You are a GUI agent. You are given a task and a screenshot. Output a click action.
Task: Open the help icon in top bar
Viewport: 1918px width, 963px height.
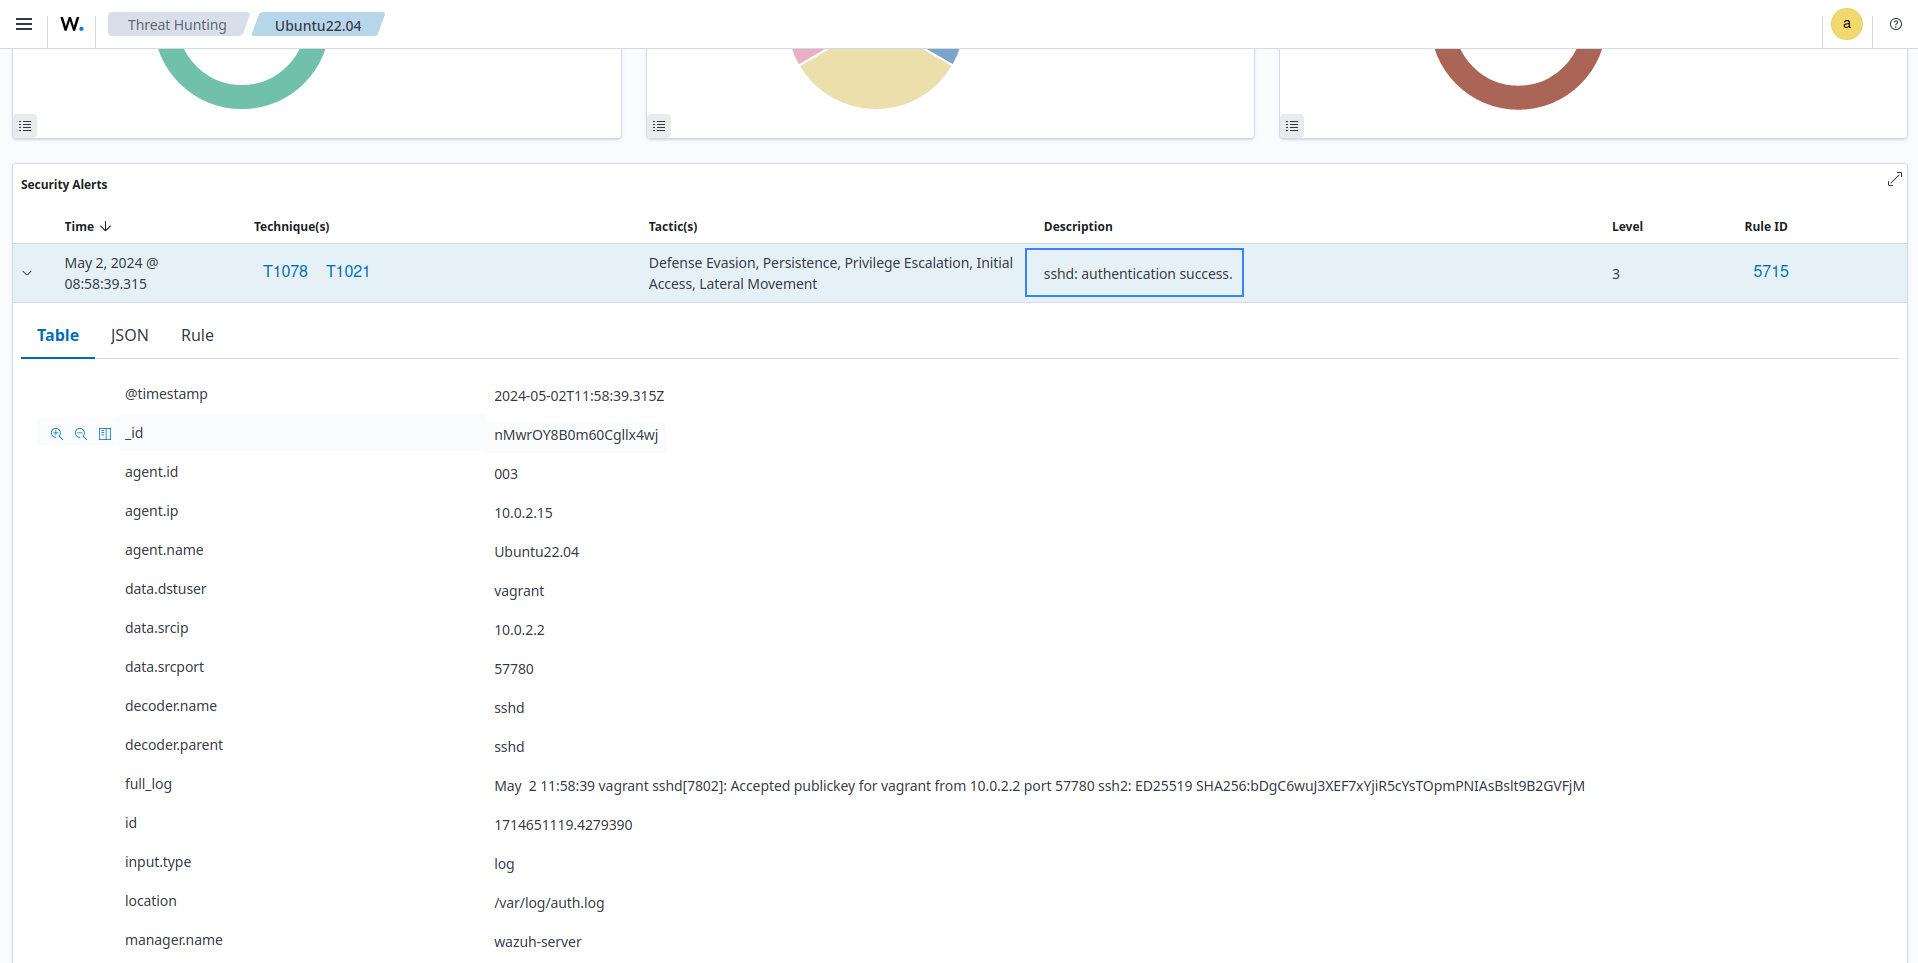tap(1895, 24)
